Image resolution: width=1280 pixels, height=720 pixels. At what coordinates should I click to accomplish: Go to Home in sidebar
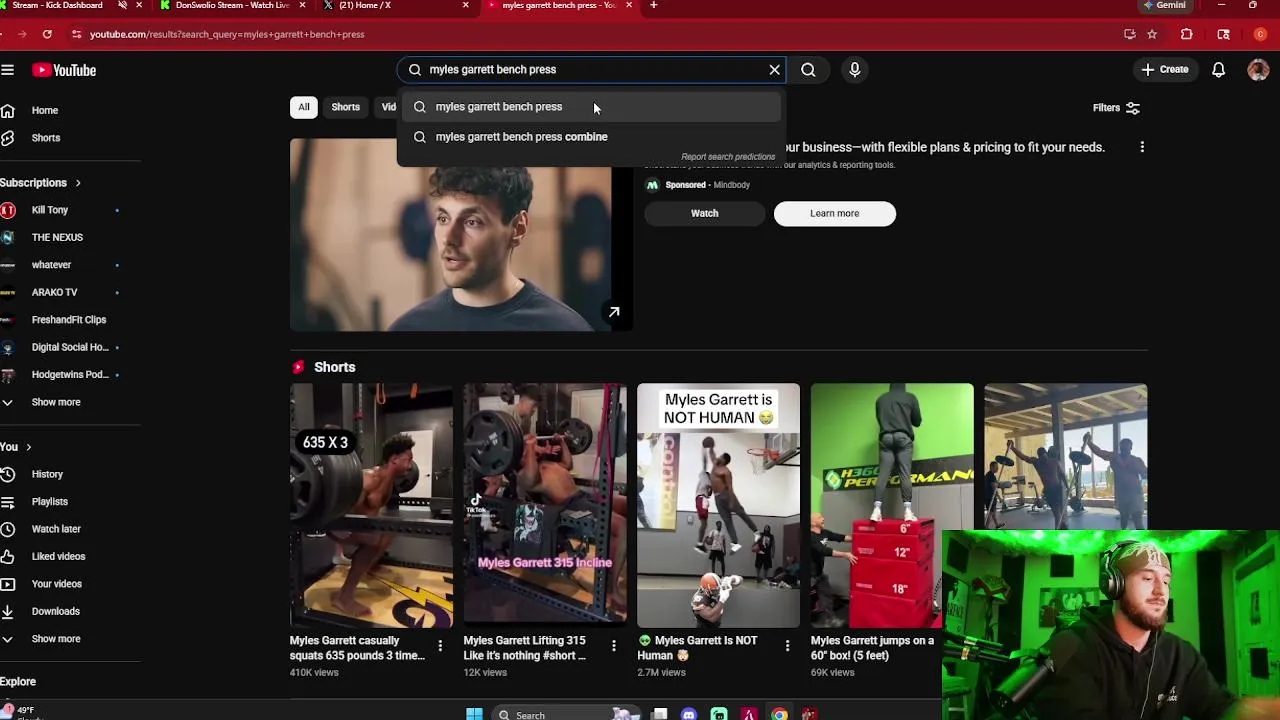coord(44,111)
